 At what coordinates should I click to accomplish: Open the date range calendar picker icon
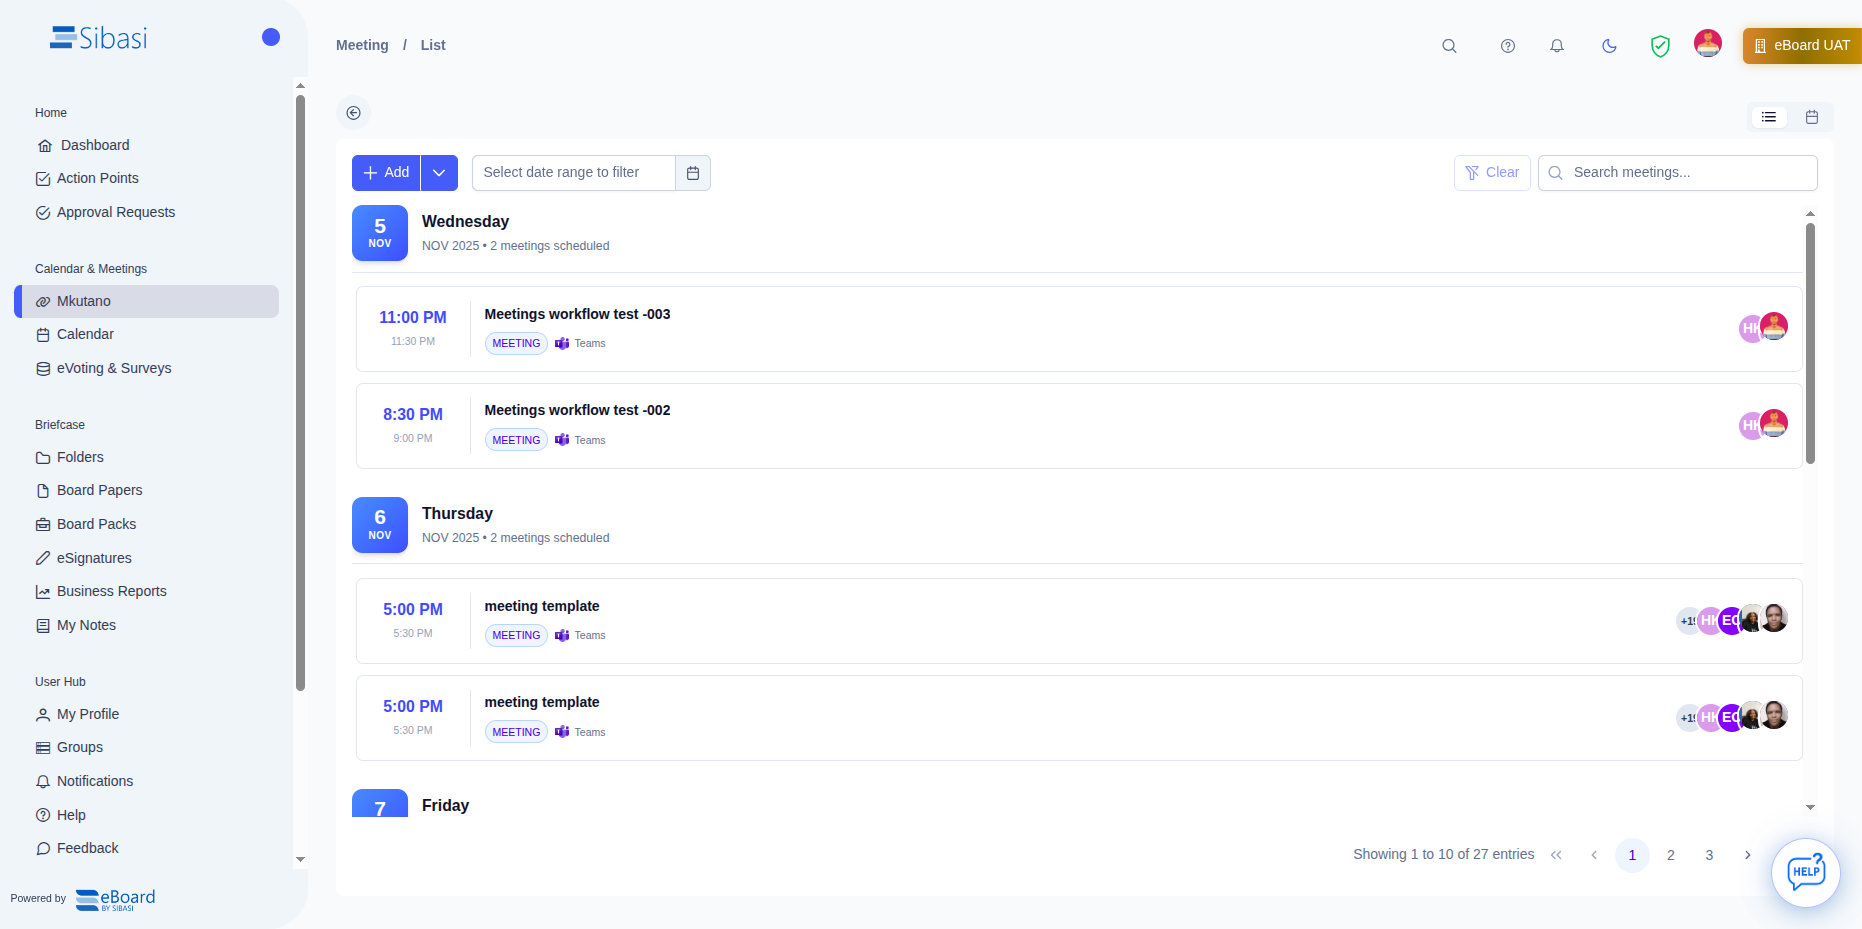[693, 173]
